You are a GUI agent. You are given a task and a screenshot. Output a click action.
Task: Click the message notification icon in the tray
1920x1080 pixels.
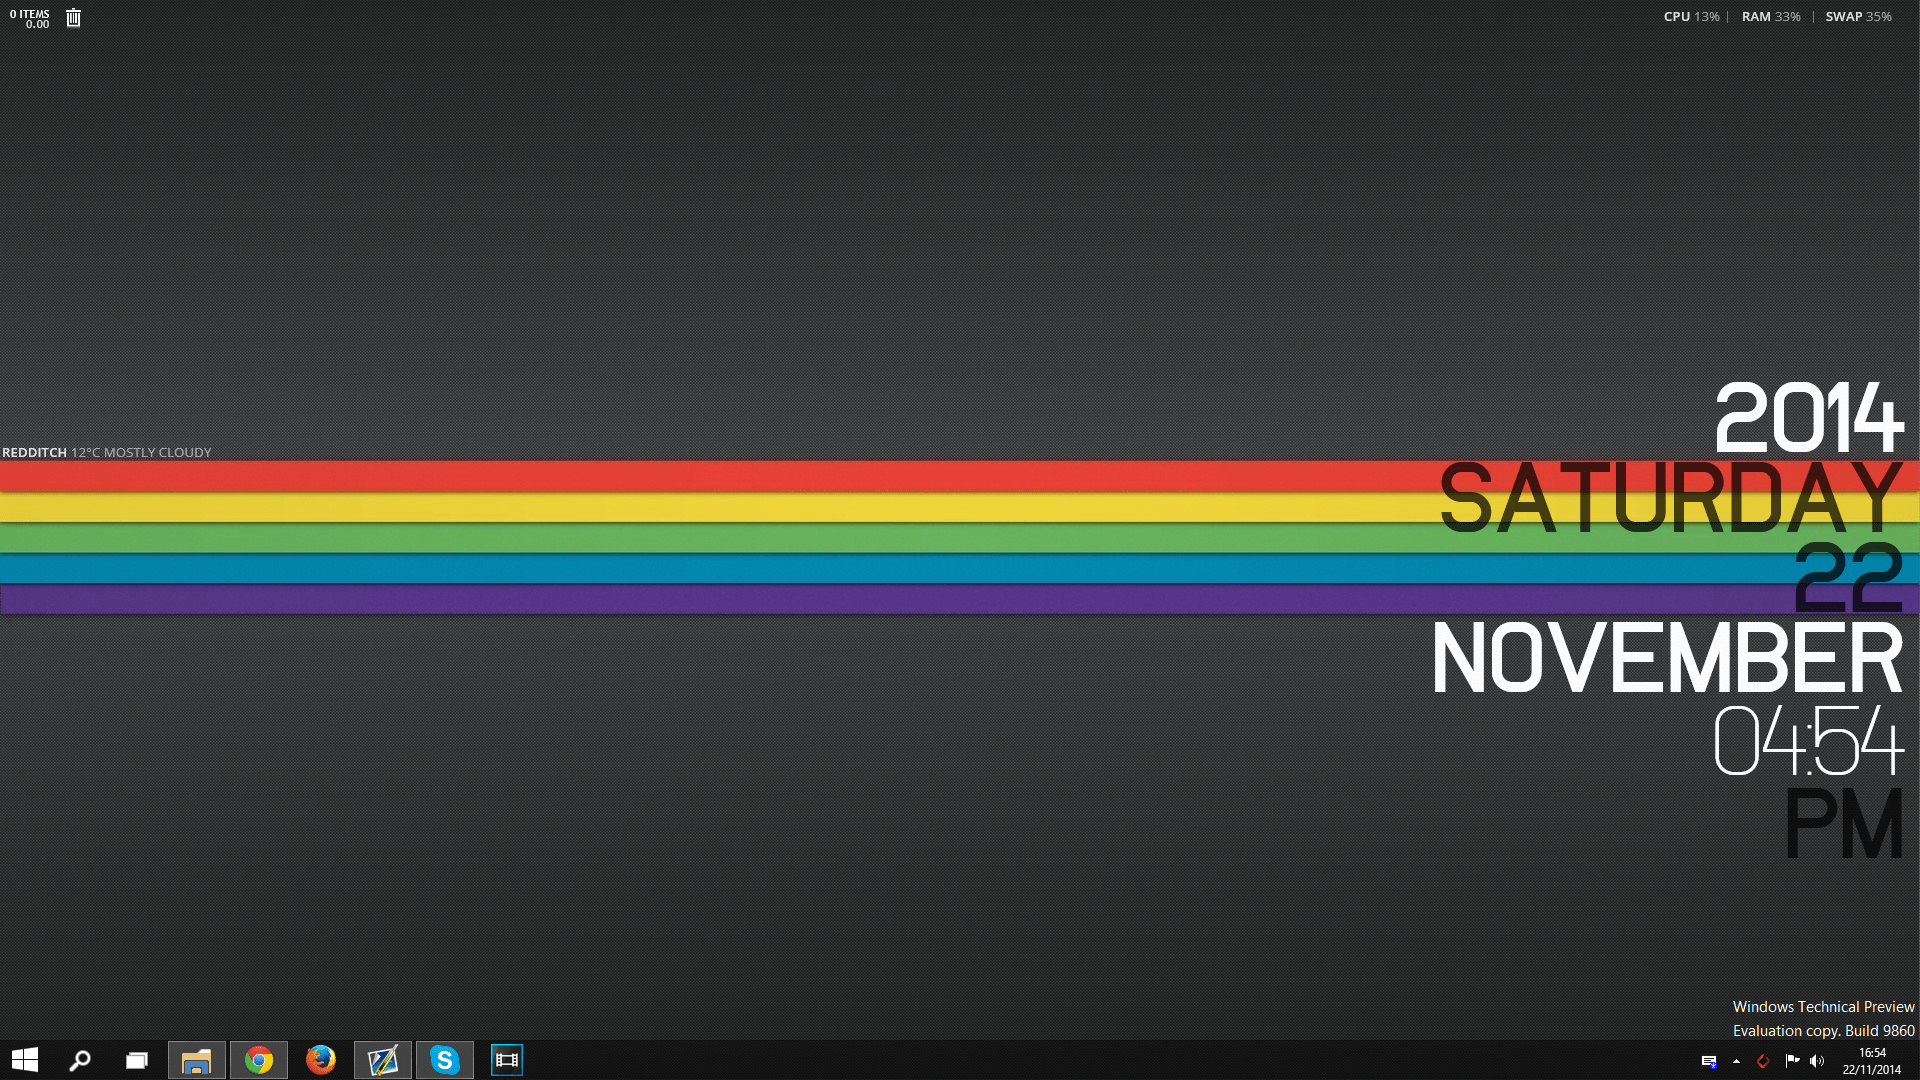[x=1710, y=1062]
